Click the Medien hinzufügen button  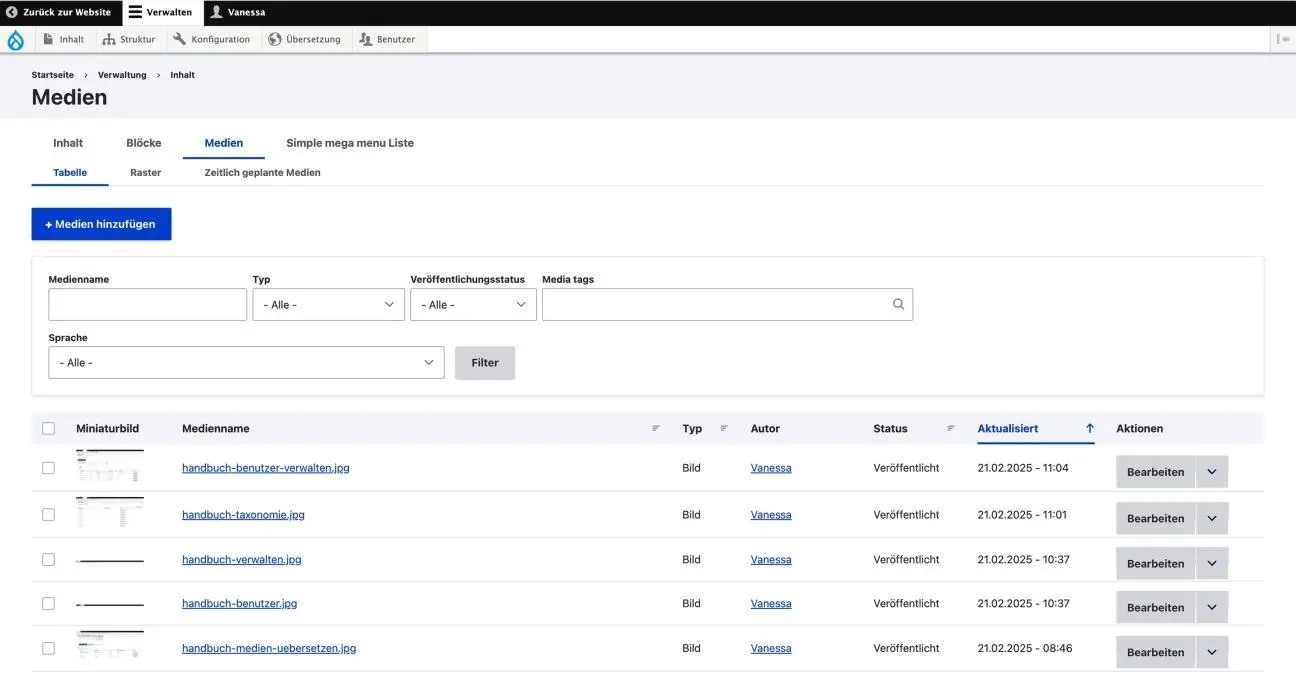101,224
